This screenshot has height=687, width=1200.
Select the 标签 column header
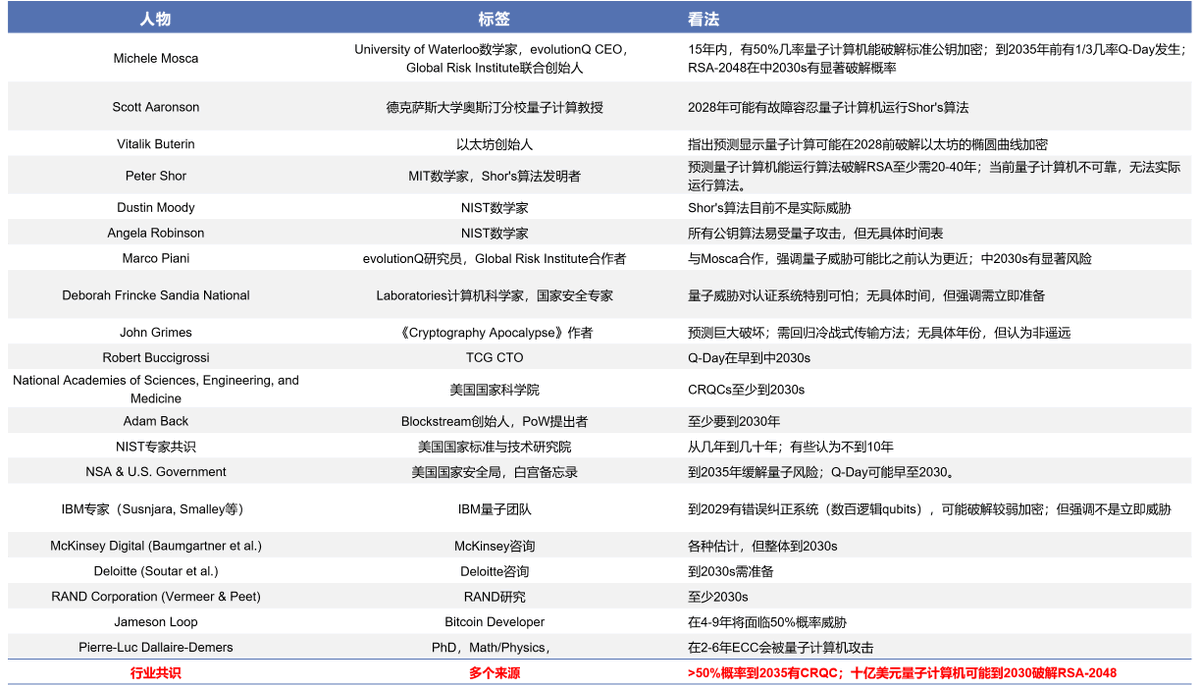coord(494,19)
